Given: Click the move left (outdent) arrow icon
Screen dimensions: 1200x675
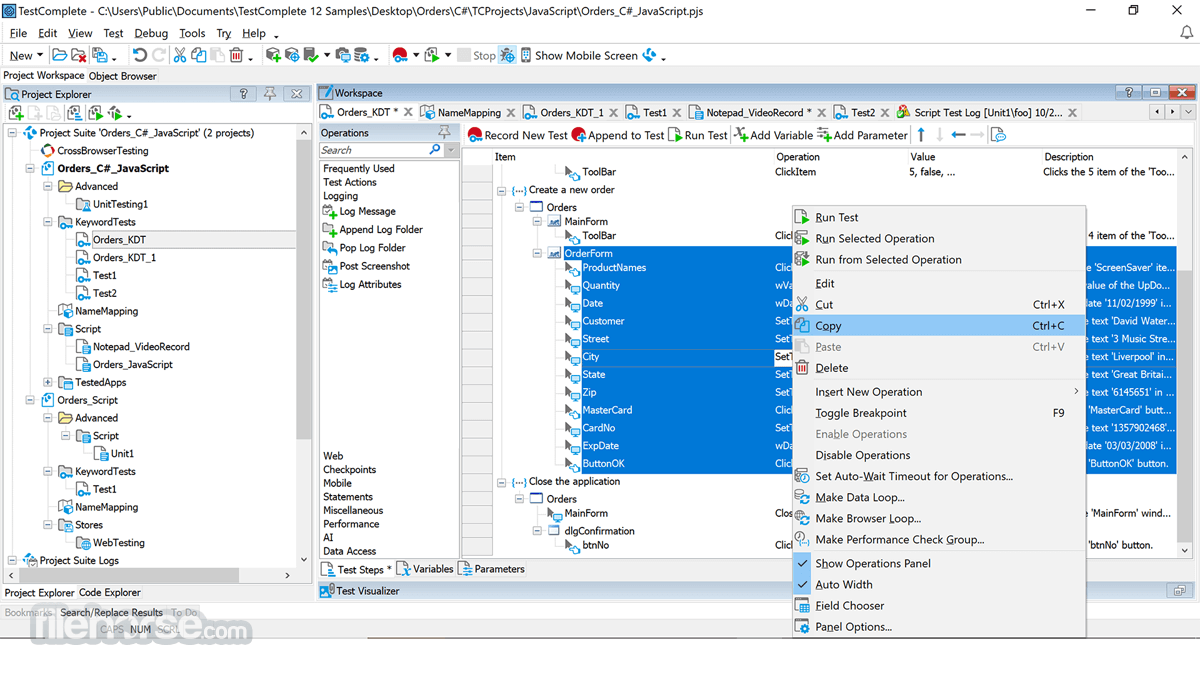Looking at the screenshot, I should pos(958,135).
